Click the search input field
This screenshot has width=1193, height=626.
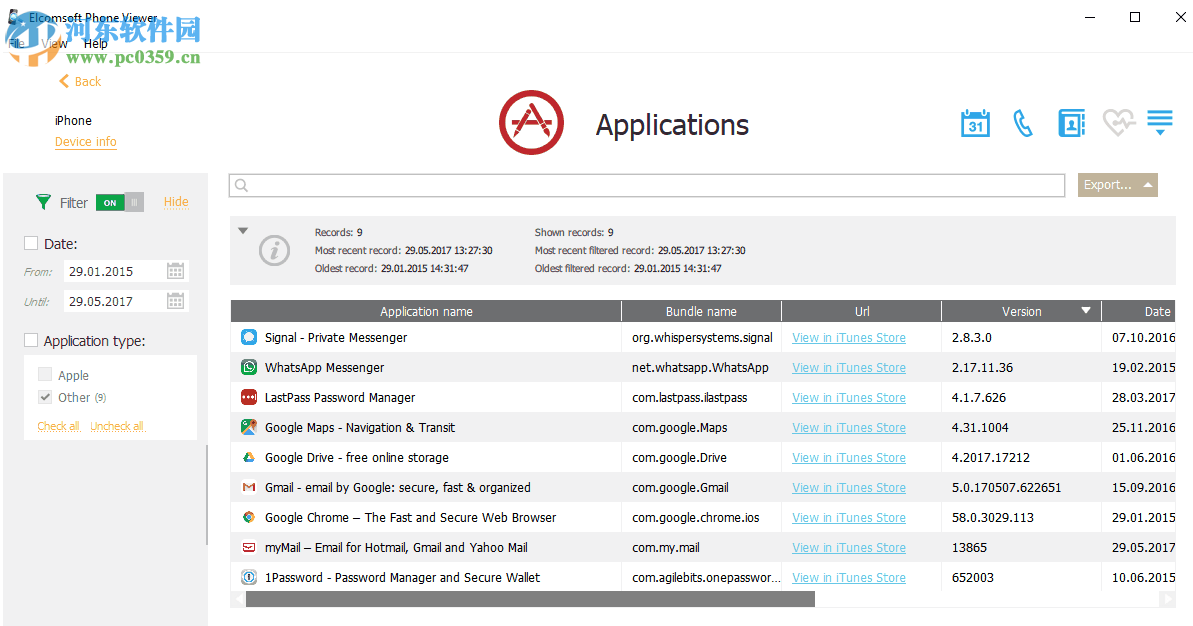pyautogui.click(x=650, y=185)
